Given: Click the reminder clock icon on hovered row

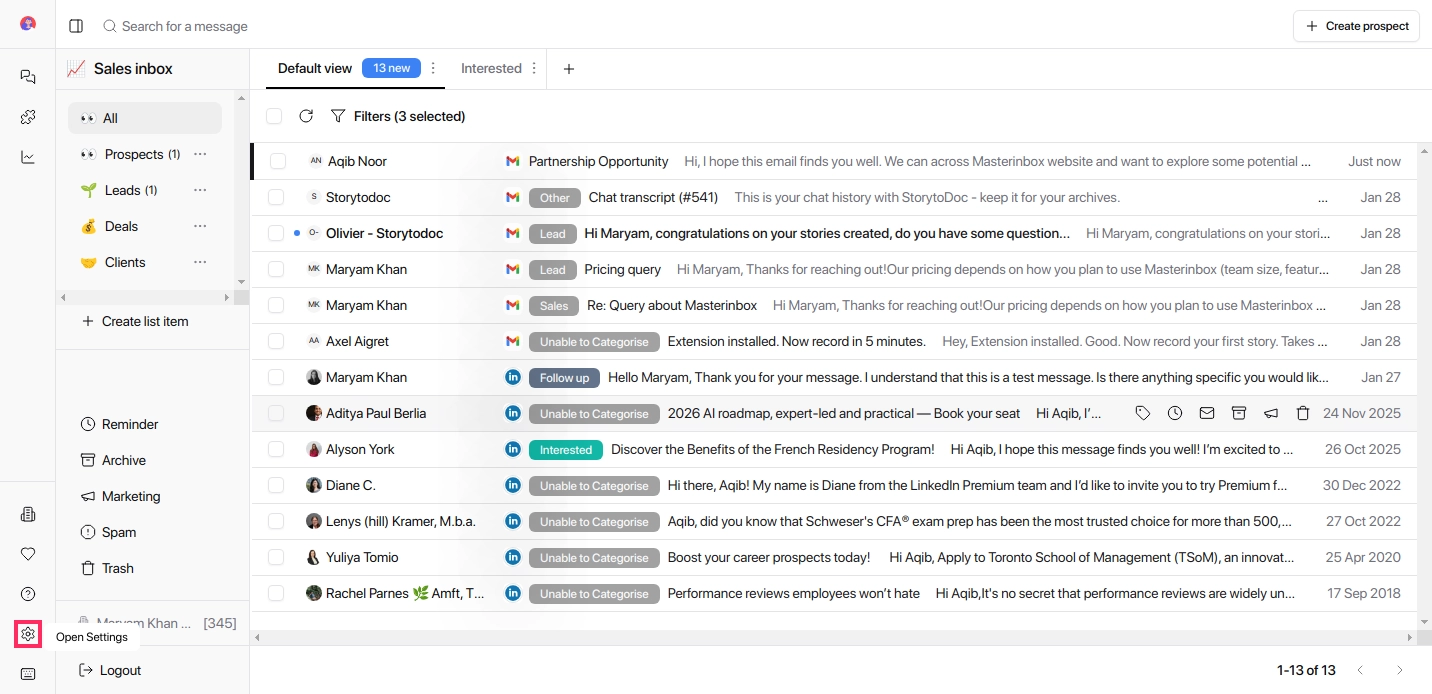Looking at the screenshot, I should click(1175, 413).
